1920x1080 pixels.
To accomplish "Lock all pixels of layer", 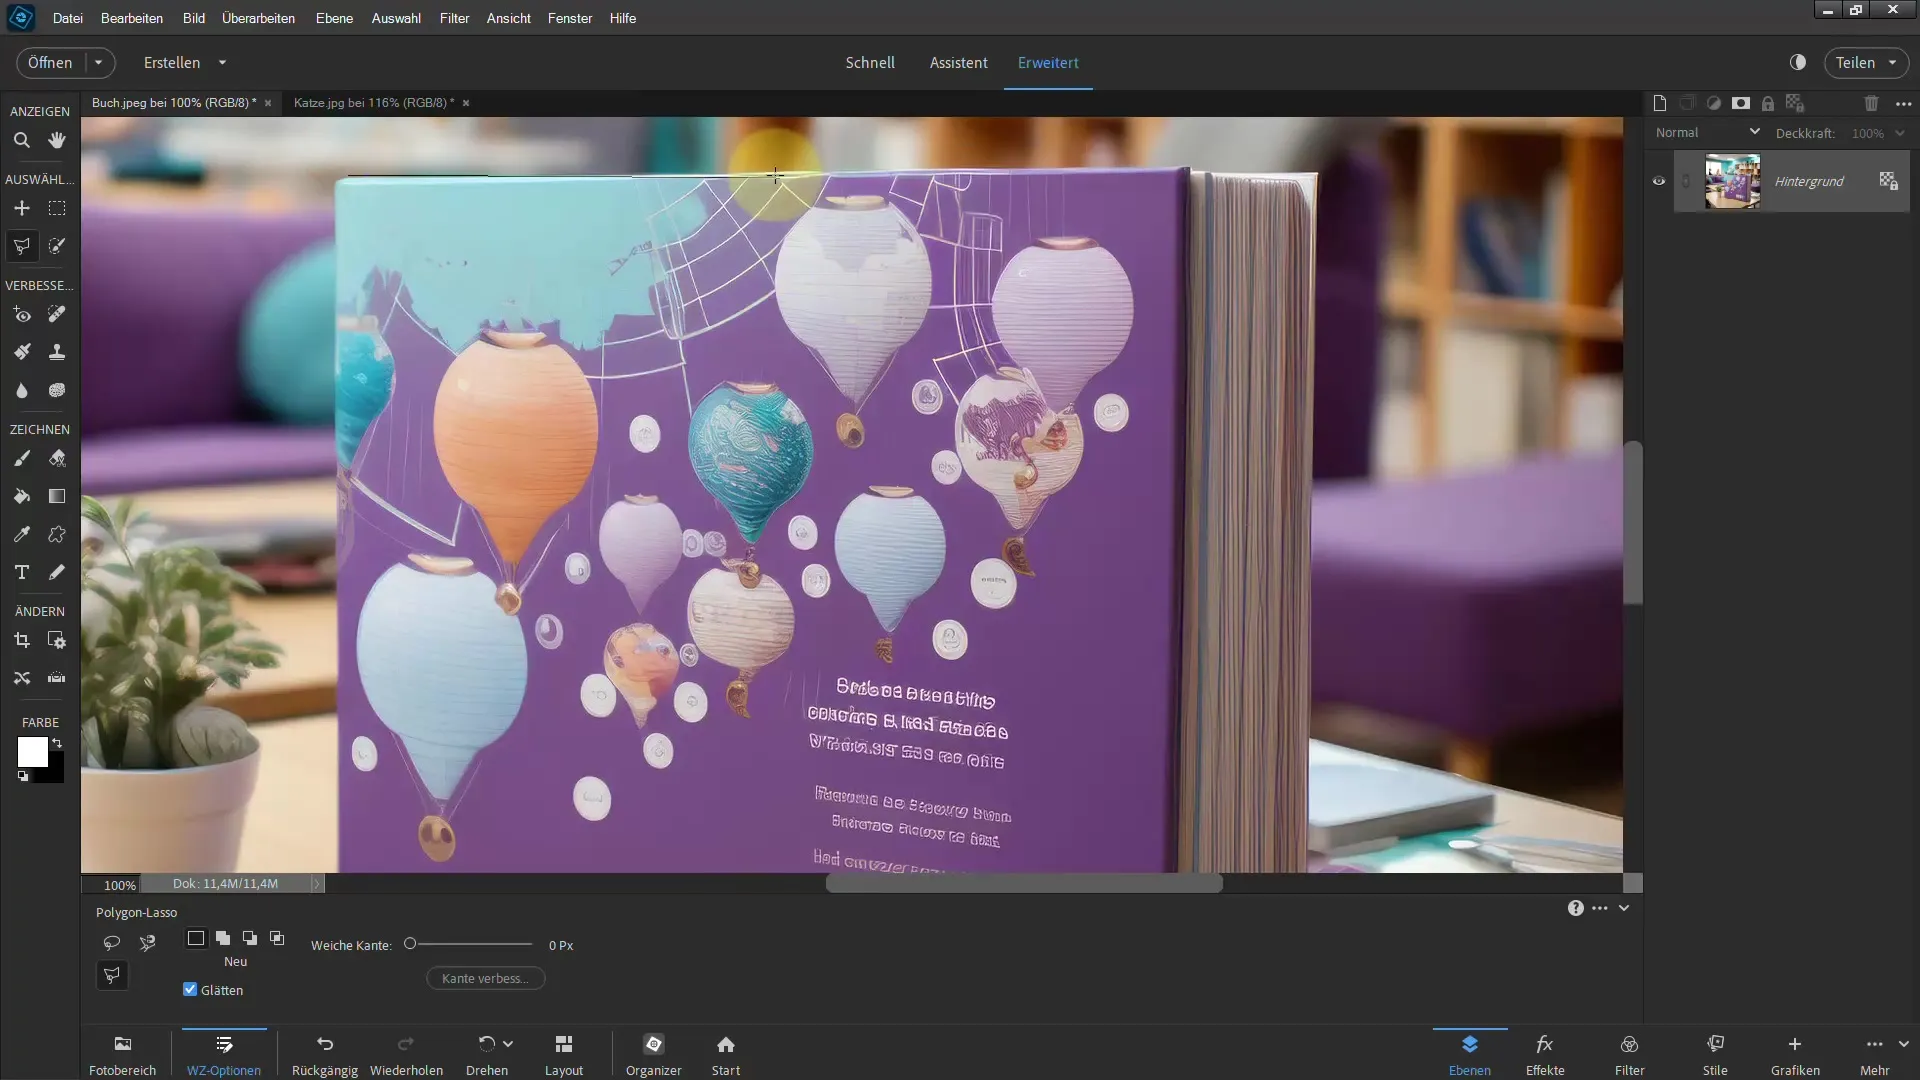I will click(x=1768, y=103).
